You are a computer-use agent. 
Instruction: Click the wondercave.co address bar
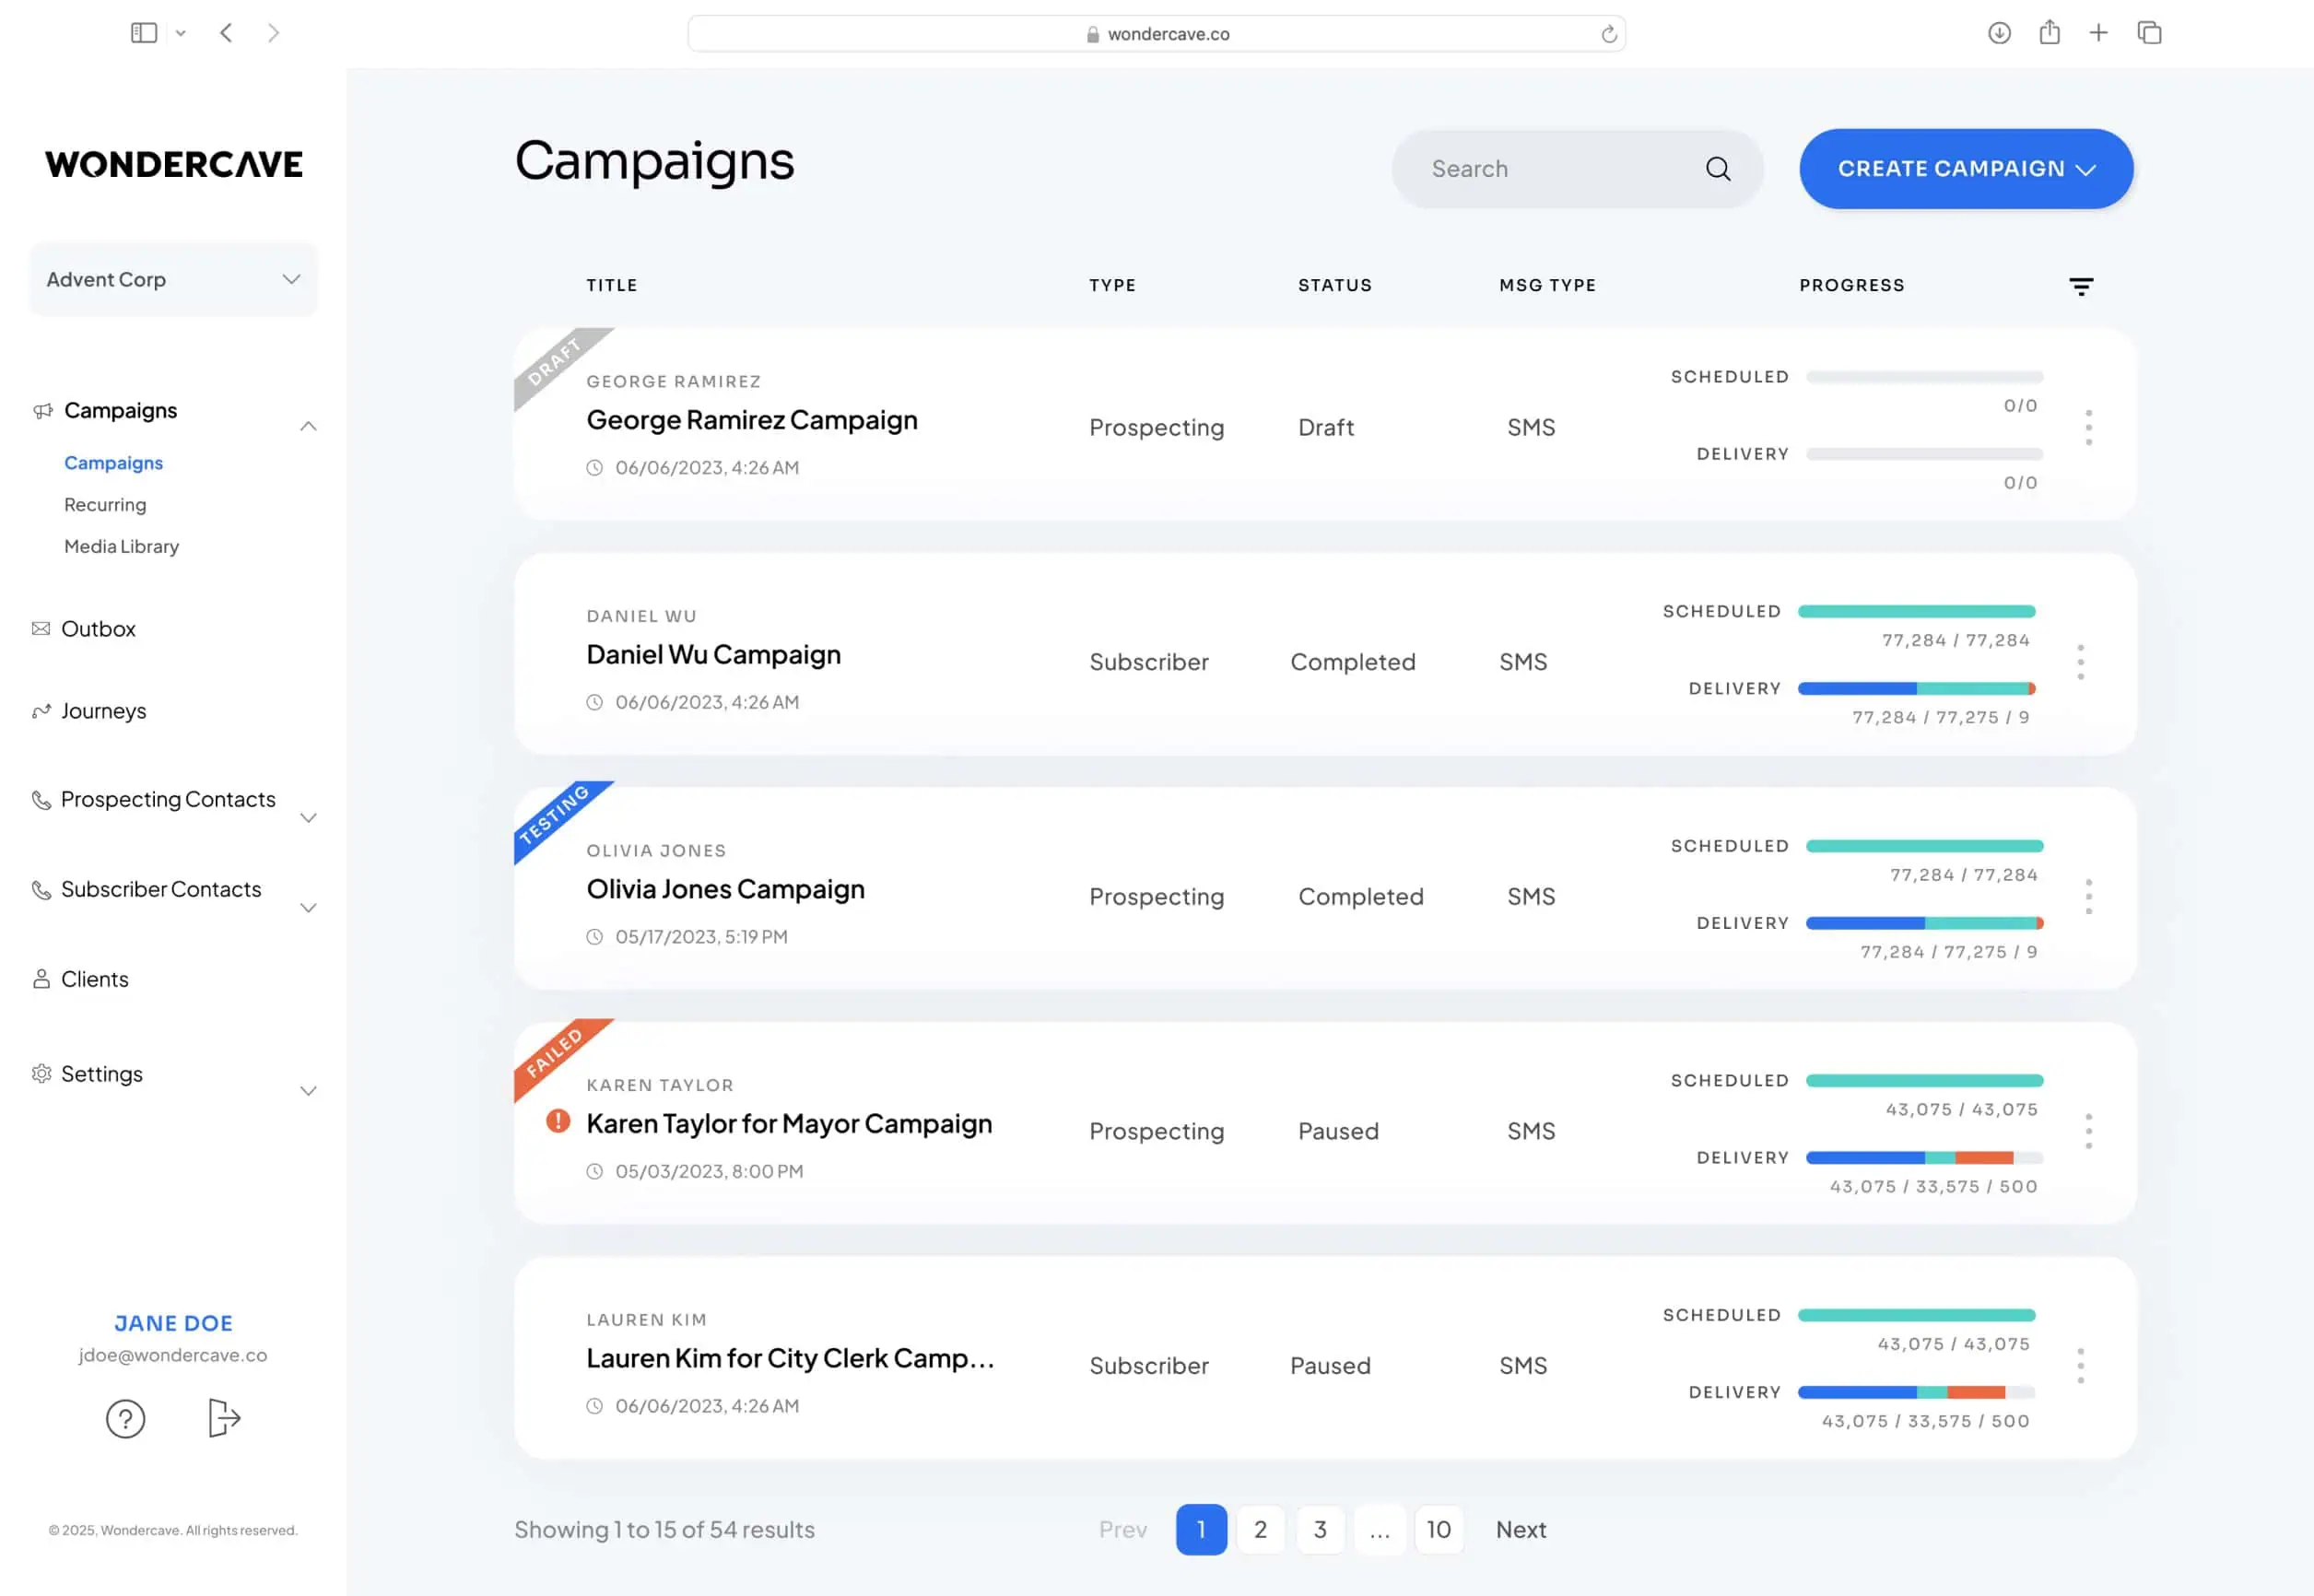click(1156, 34)
